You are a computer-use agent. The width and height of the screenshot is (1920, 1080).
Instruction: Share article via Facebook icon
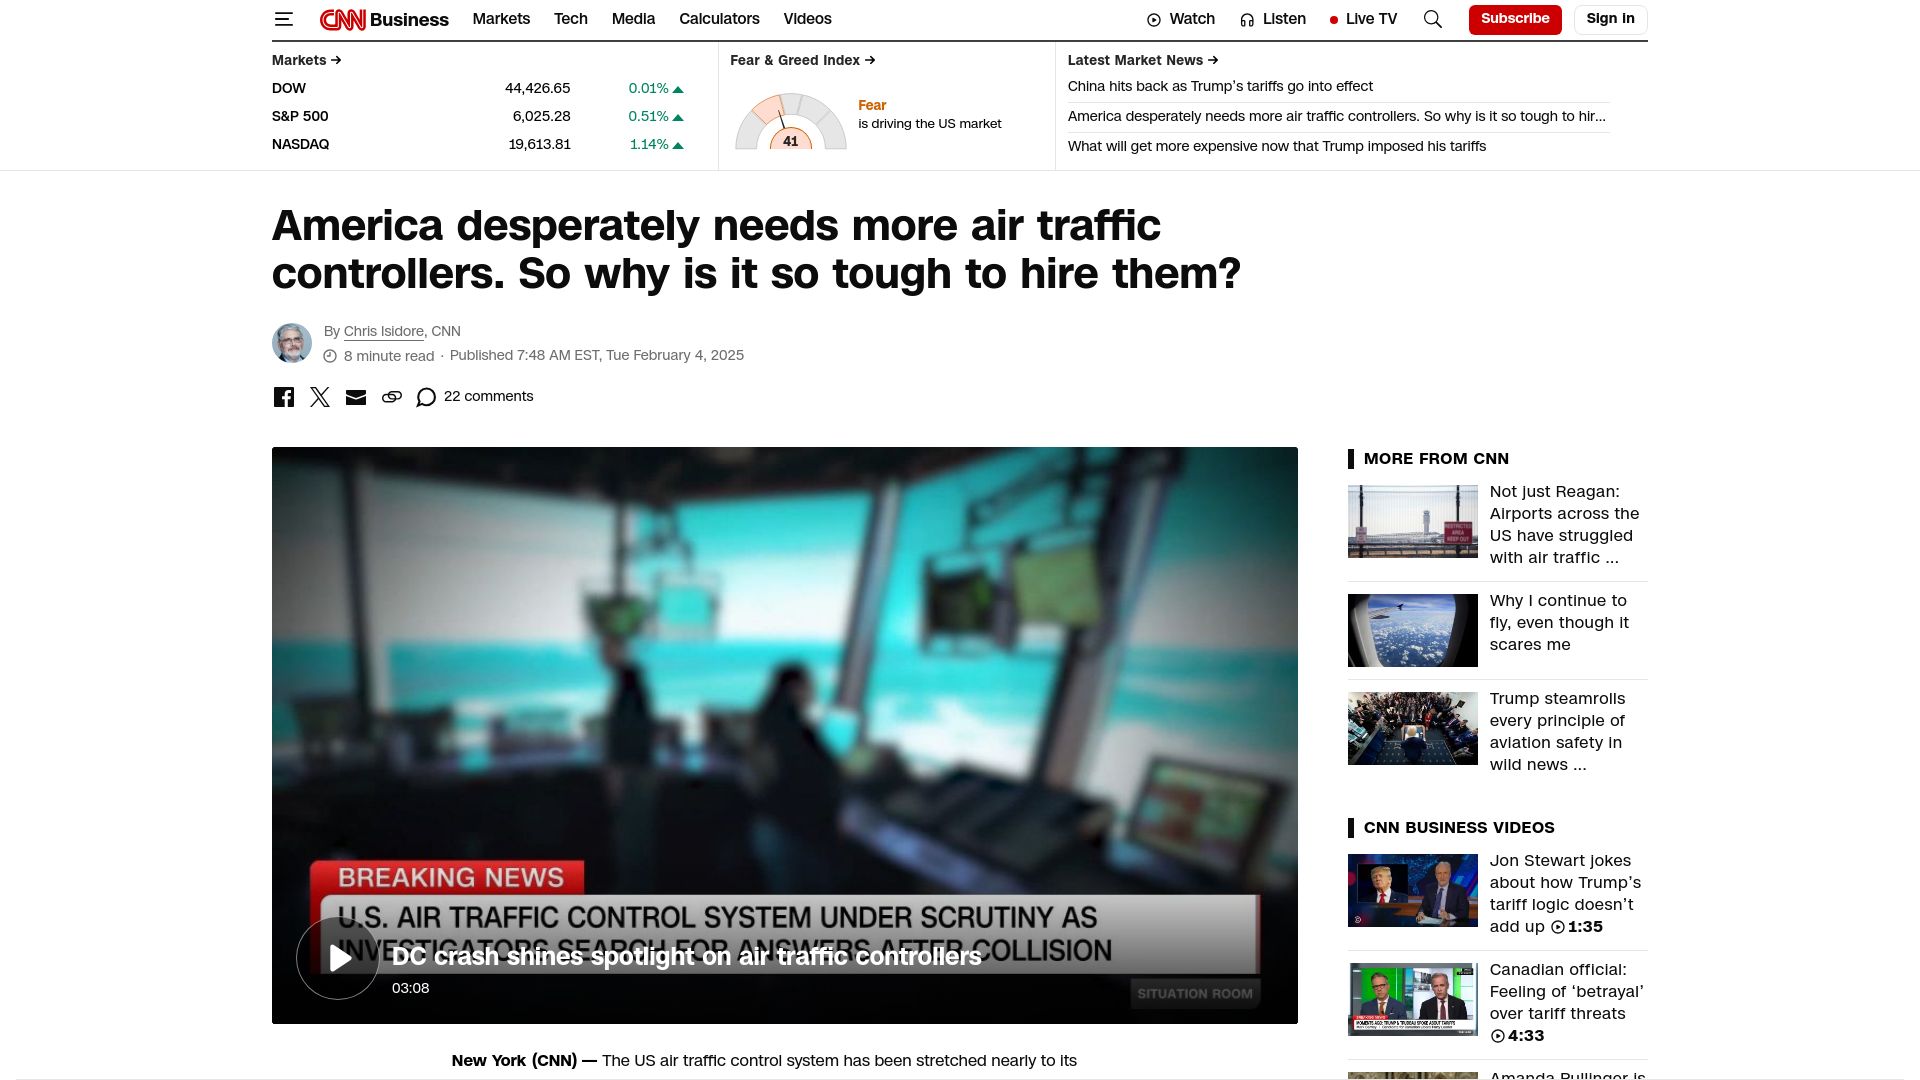point(284,397)
